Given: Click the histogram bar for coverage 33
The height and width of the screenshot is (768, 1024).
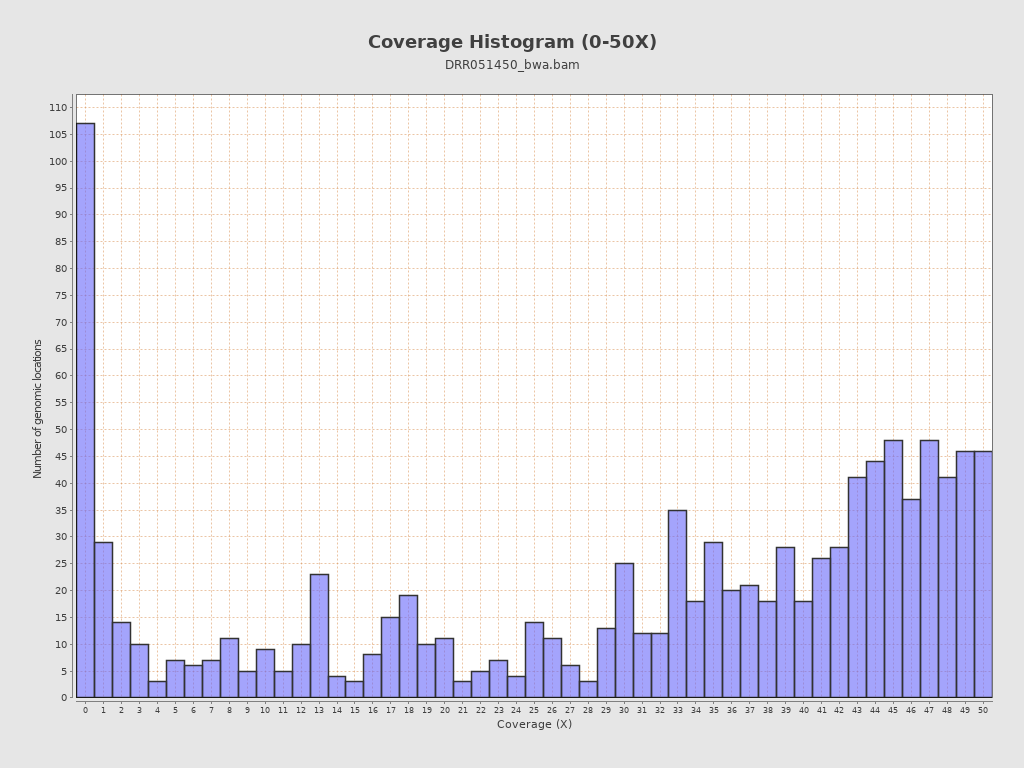Looking at the screenshot, I should (x=678, y=603).
